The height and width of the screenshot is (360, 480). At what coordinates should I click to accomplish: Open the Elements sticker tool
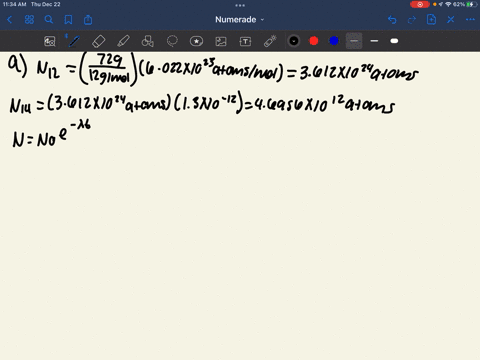coord(196,41)
